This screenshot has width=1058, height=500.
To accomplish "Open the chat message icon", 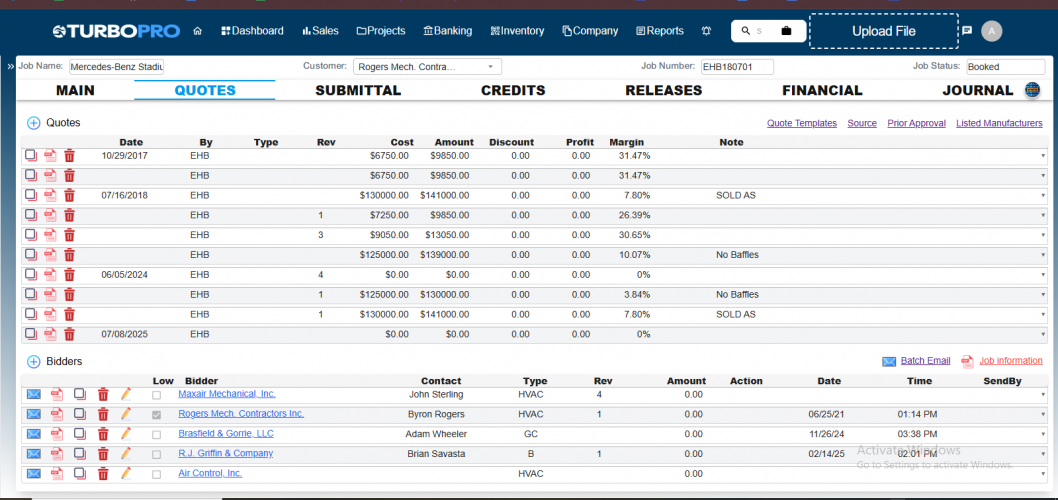I will [x=967, y=30].
